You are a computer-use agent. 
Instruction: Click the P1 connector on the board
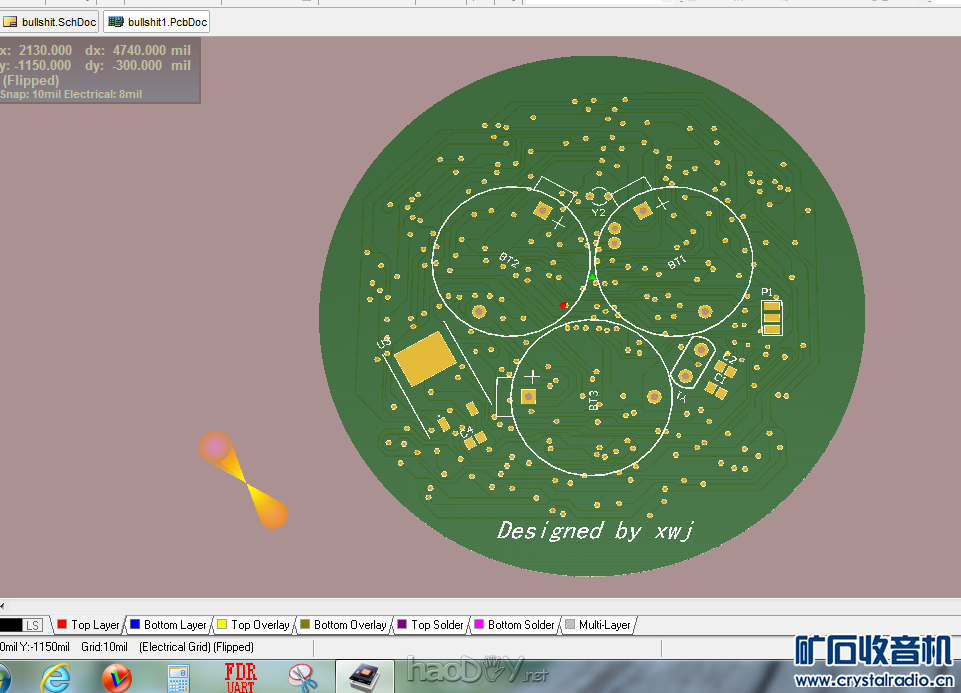point(772,316)
